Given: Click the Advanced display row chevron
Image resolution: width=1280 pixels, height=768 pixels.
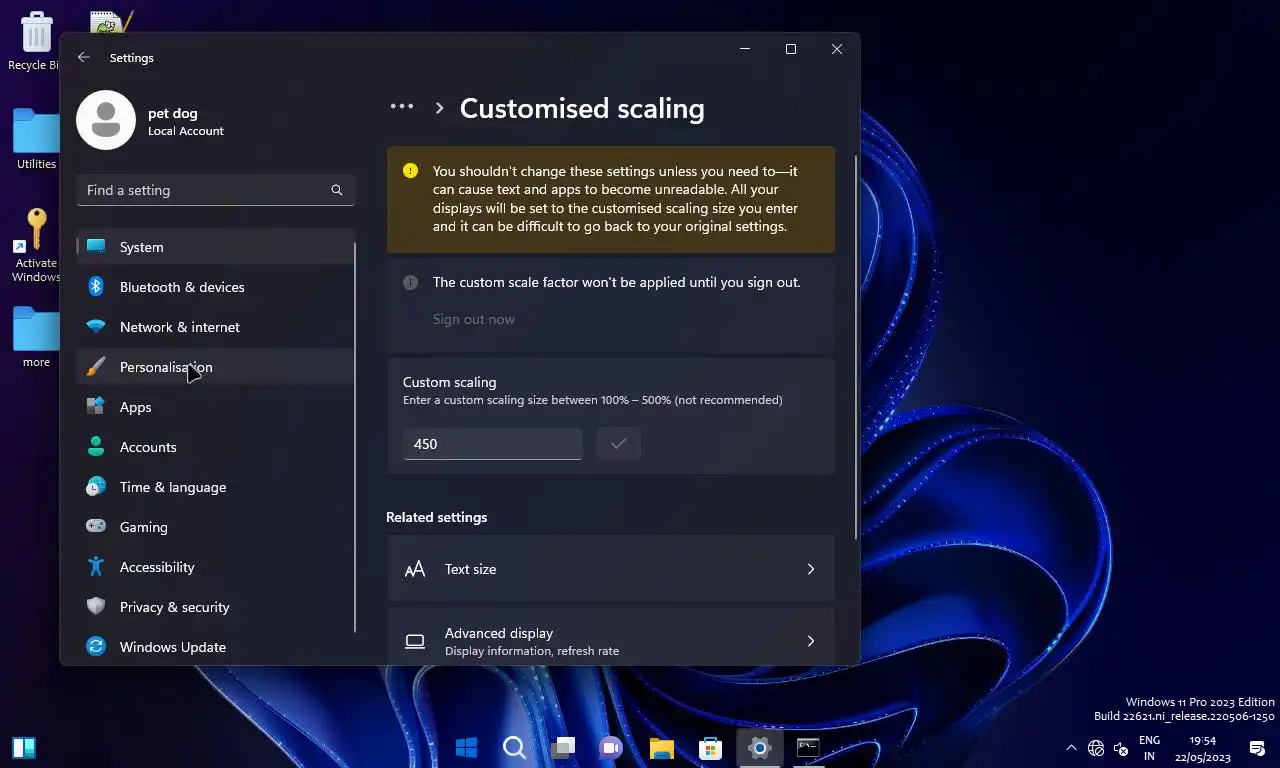Looking at the screenshot, I should tap(810, 641).
